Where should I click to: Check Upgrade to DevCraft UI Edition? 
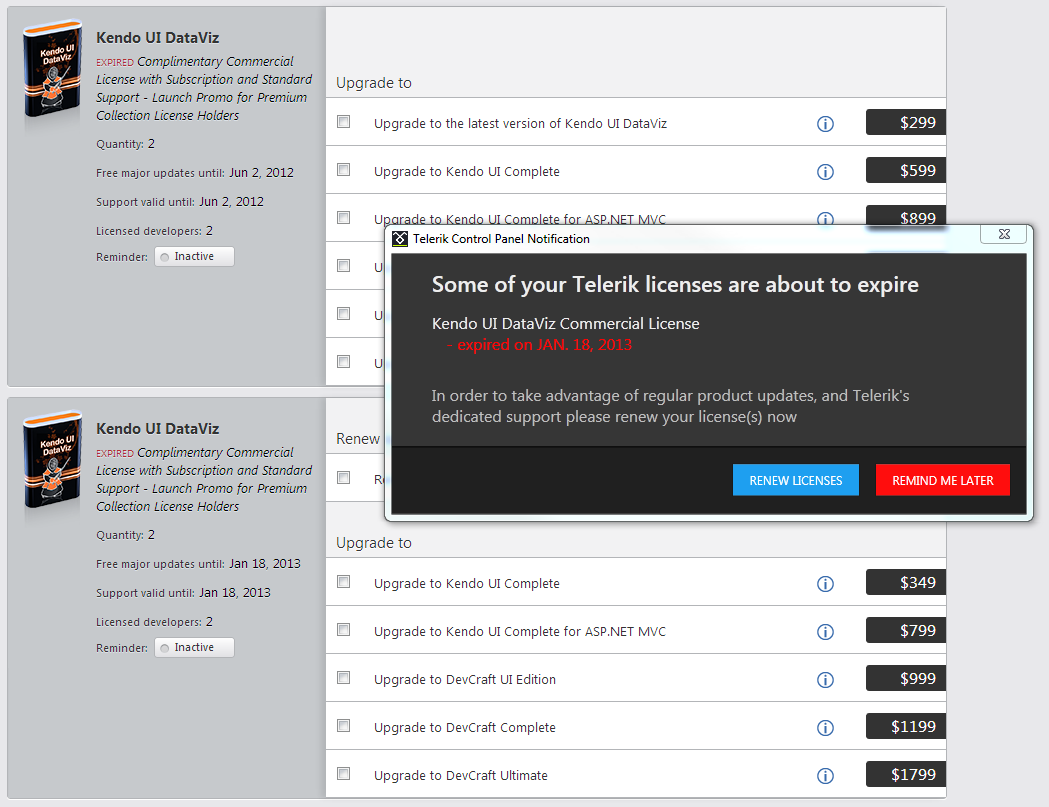[344, 678]
